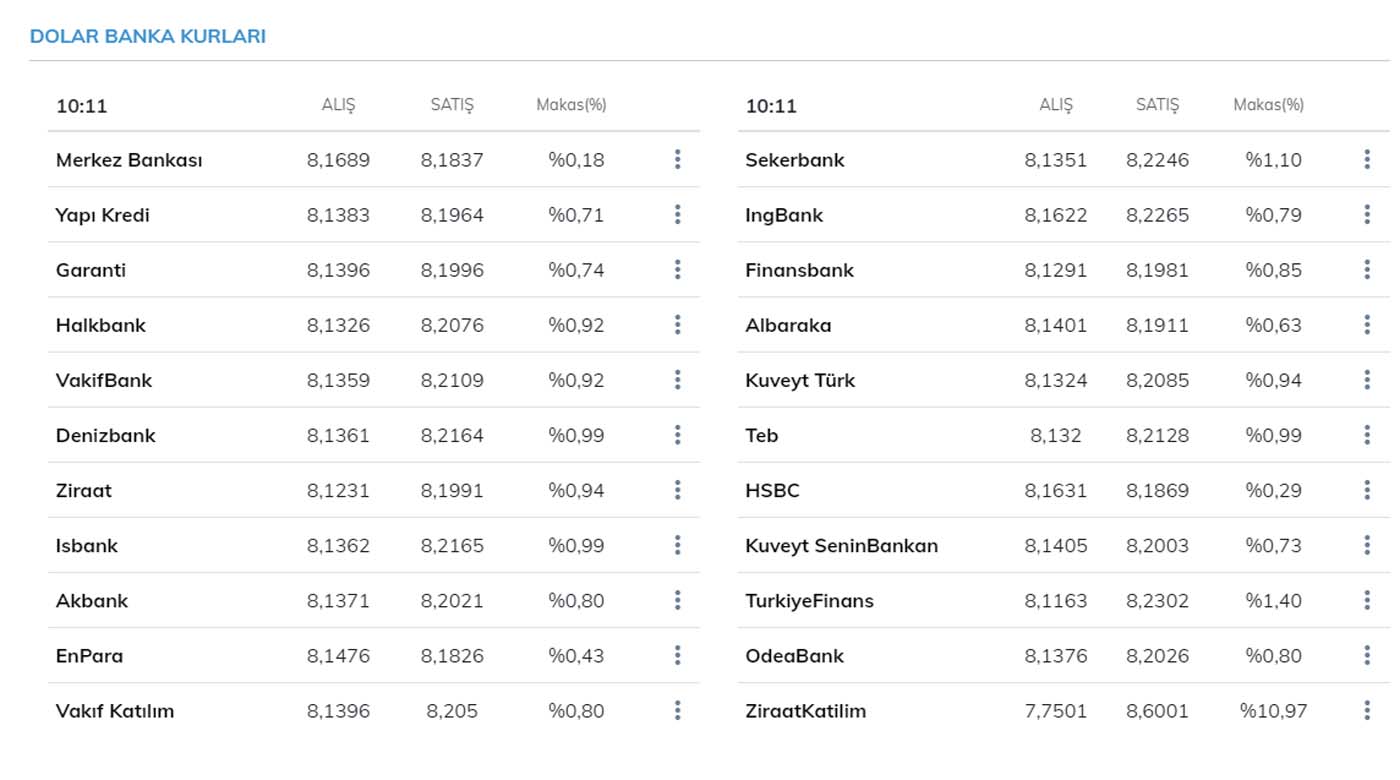Image resolution: width=1400 pixels, height=780 pixels.
Task: Open the three-dot menu for Merkez Bankası
Action: point(677,159)
